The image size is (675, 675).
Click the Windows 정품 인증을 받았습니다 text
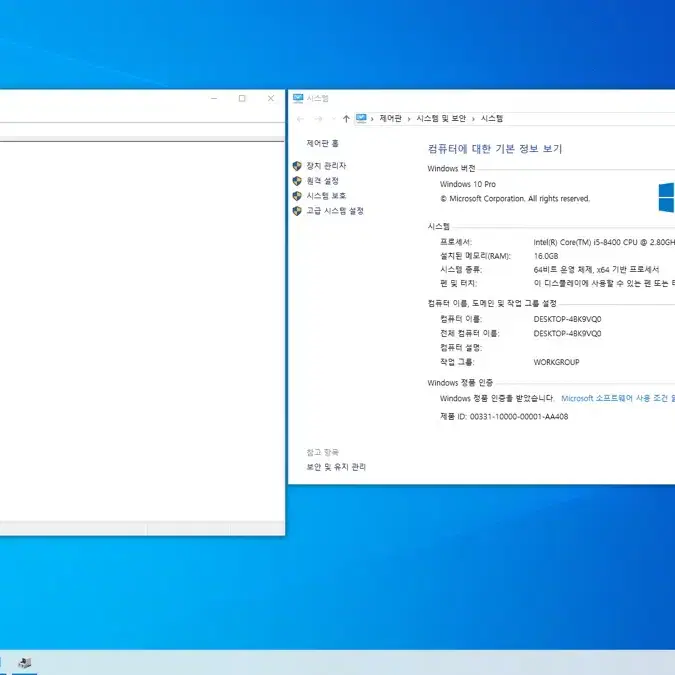497,398
